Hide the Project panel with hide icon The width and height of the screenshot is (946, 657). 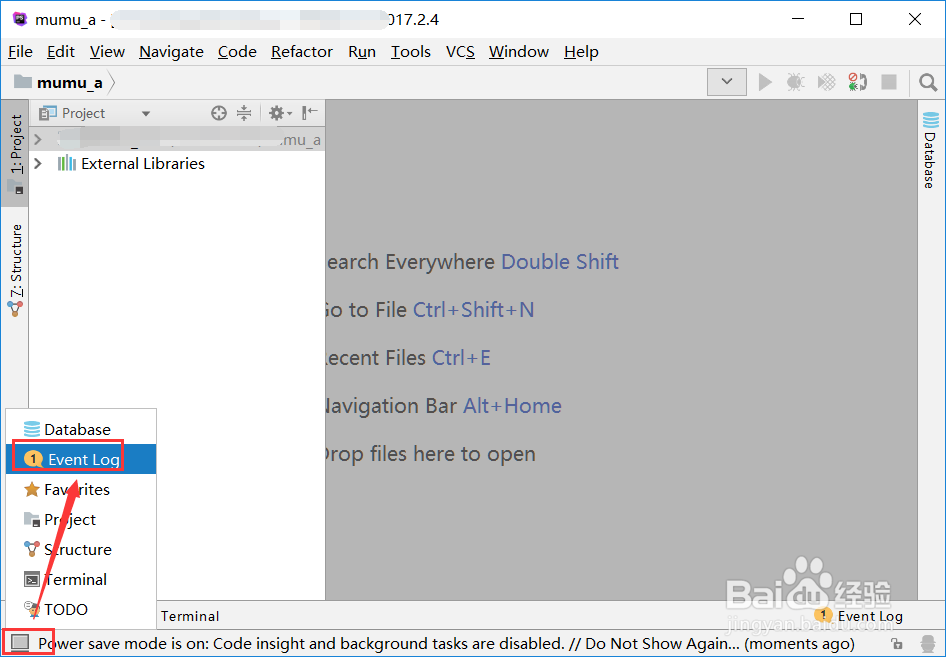(x=310, y=113)
